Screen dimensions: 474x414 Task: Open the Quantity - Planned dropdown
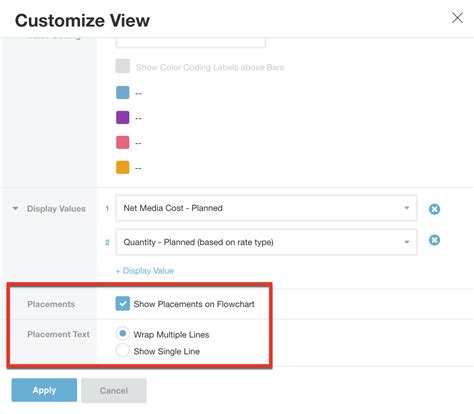(266, 242)
